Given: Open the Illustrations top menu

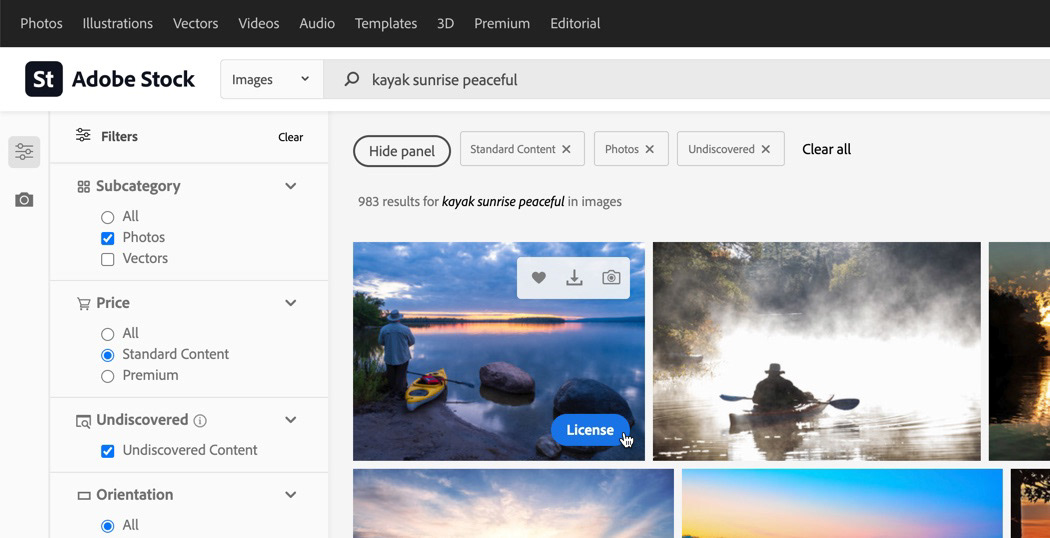Looking at the screenshot, I should point(118,23).
